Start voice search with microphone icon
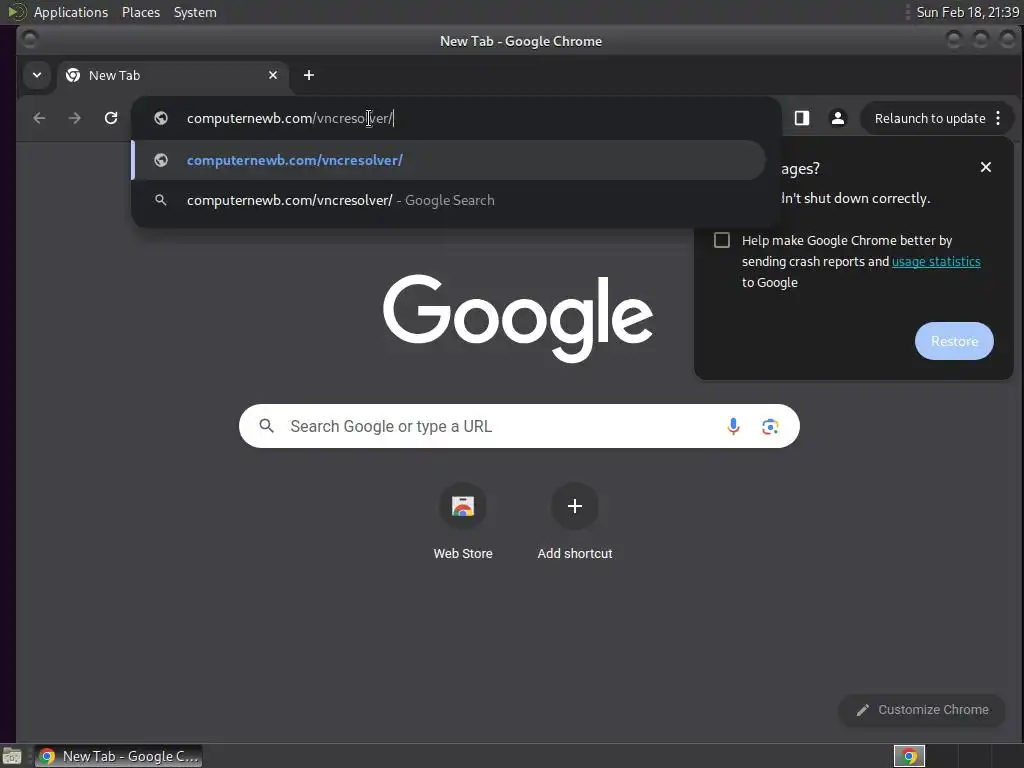The width and height of the screenshot is (1024, 768). [733, 426]
